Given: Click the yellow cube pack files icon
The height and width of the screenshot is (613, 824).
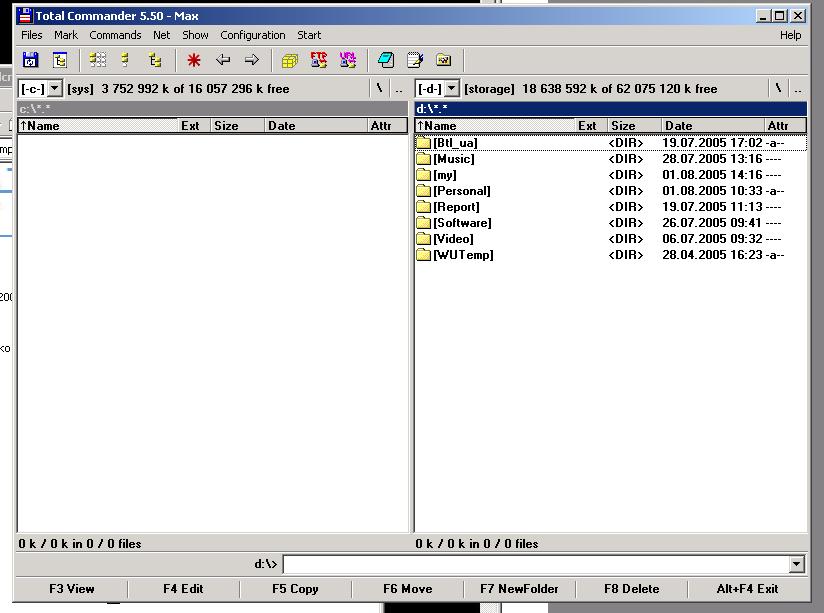Looking at the screenshot, I should (290, 60).
